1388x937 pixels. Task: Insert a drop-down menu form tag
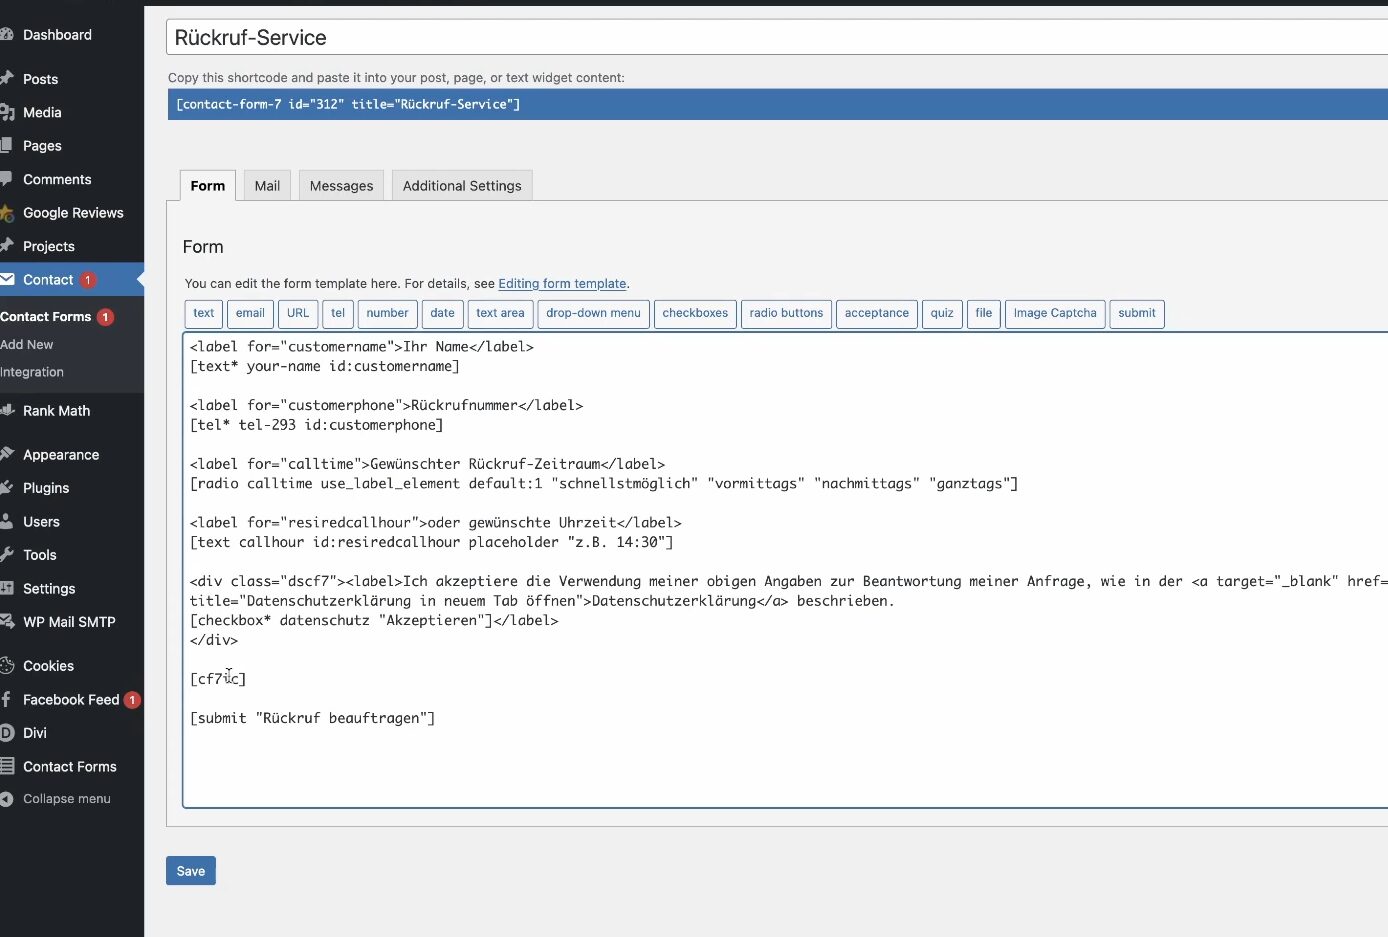[593, 313]
